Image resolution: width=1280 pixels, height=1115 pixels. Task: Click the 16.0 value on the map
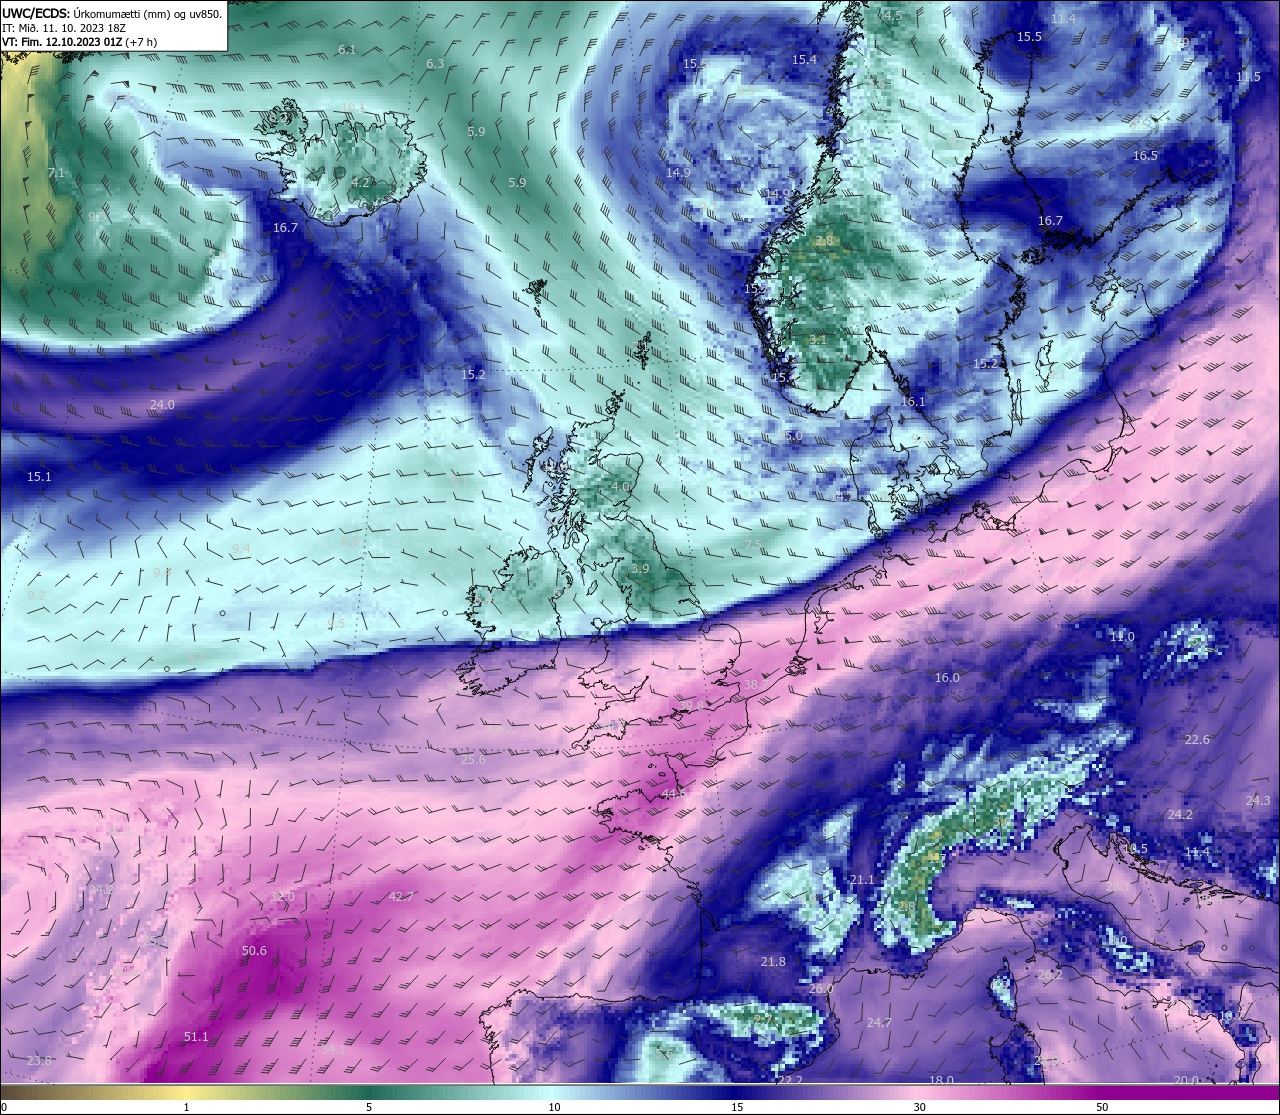tap(947, 678)
